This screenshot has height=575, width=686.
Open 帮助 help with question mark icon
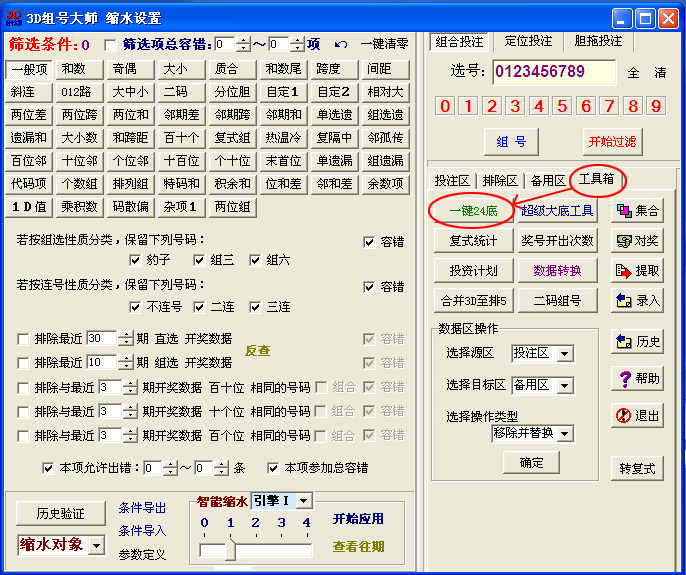tap(637, 379)
